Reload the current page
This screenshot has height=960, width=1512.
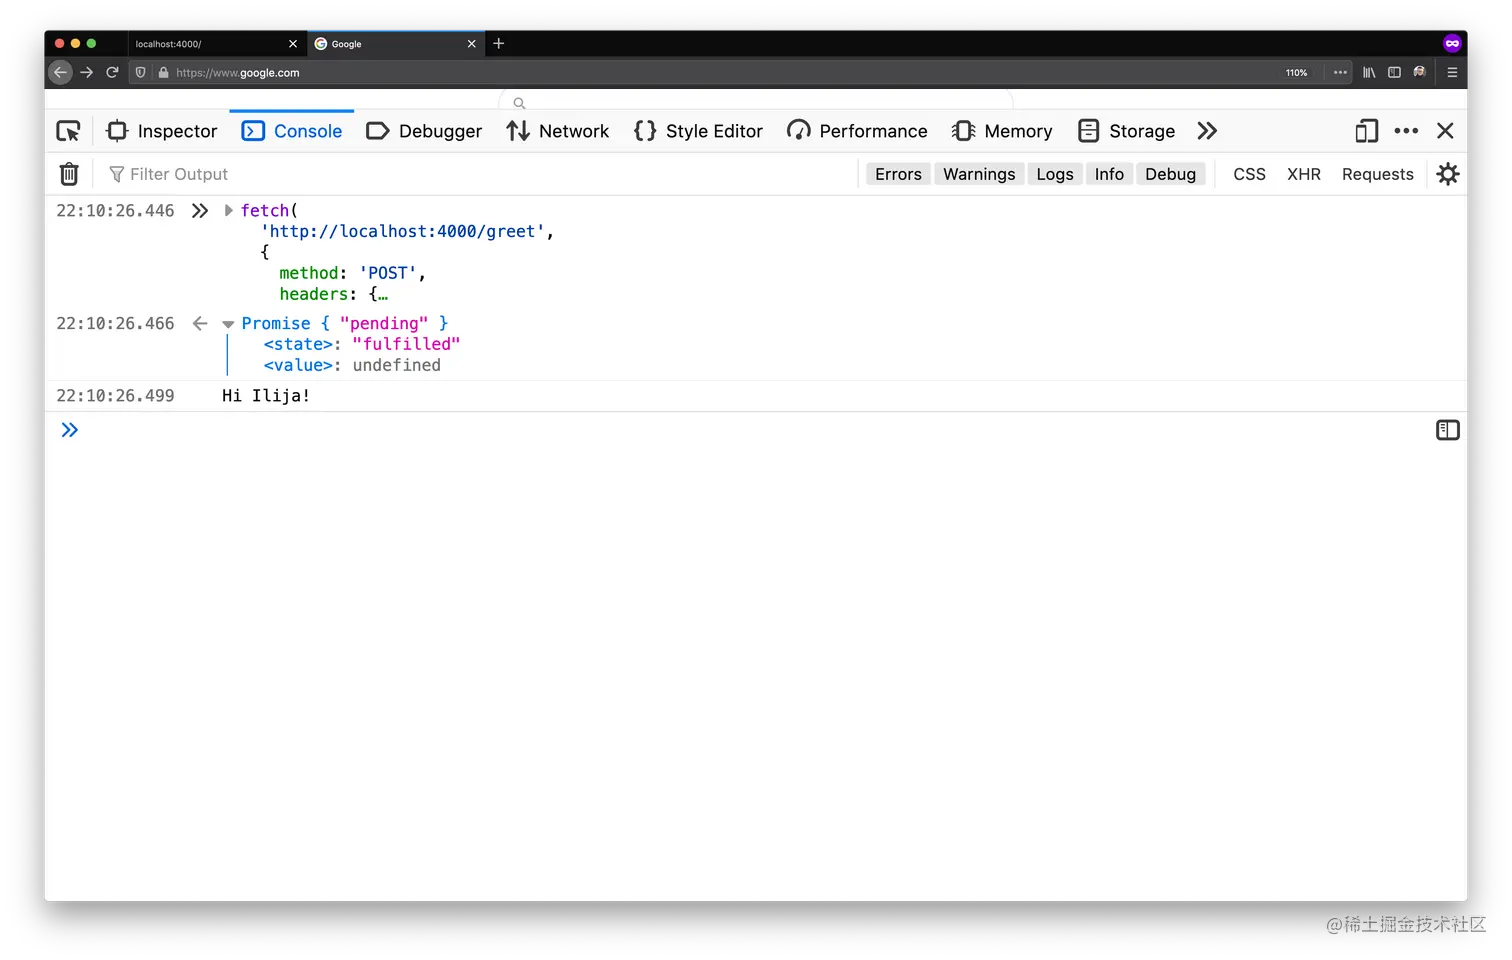112,72
